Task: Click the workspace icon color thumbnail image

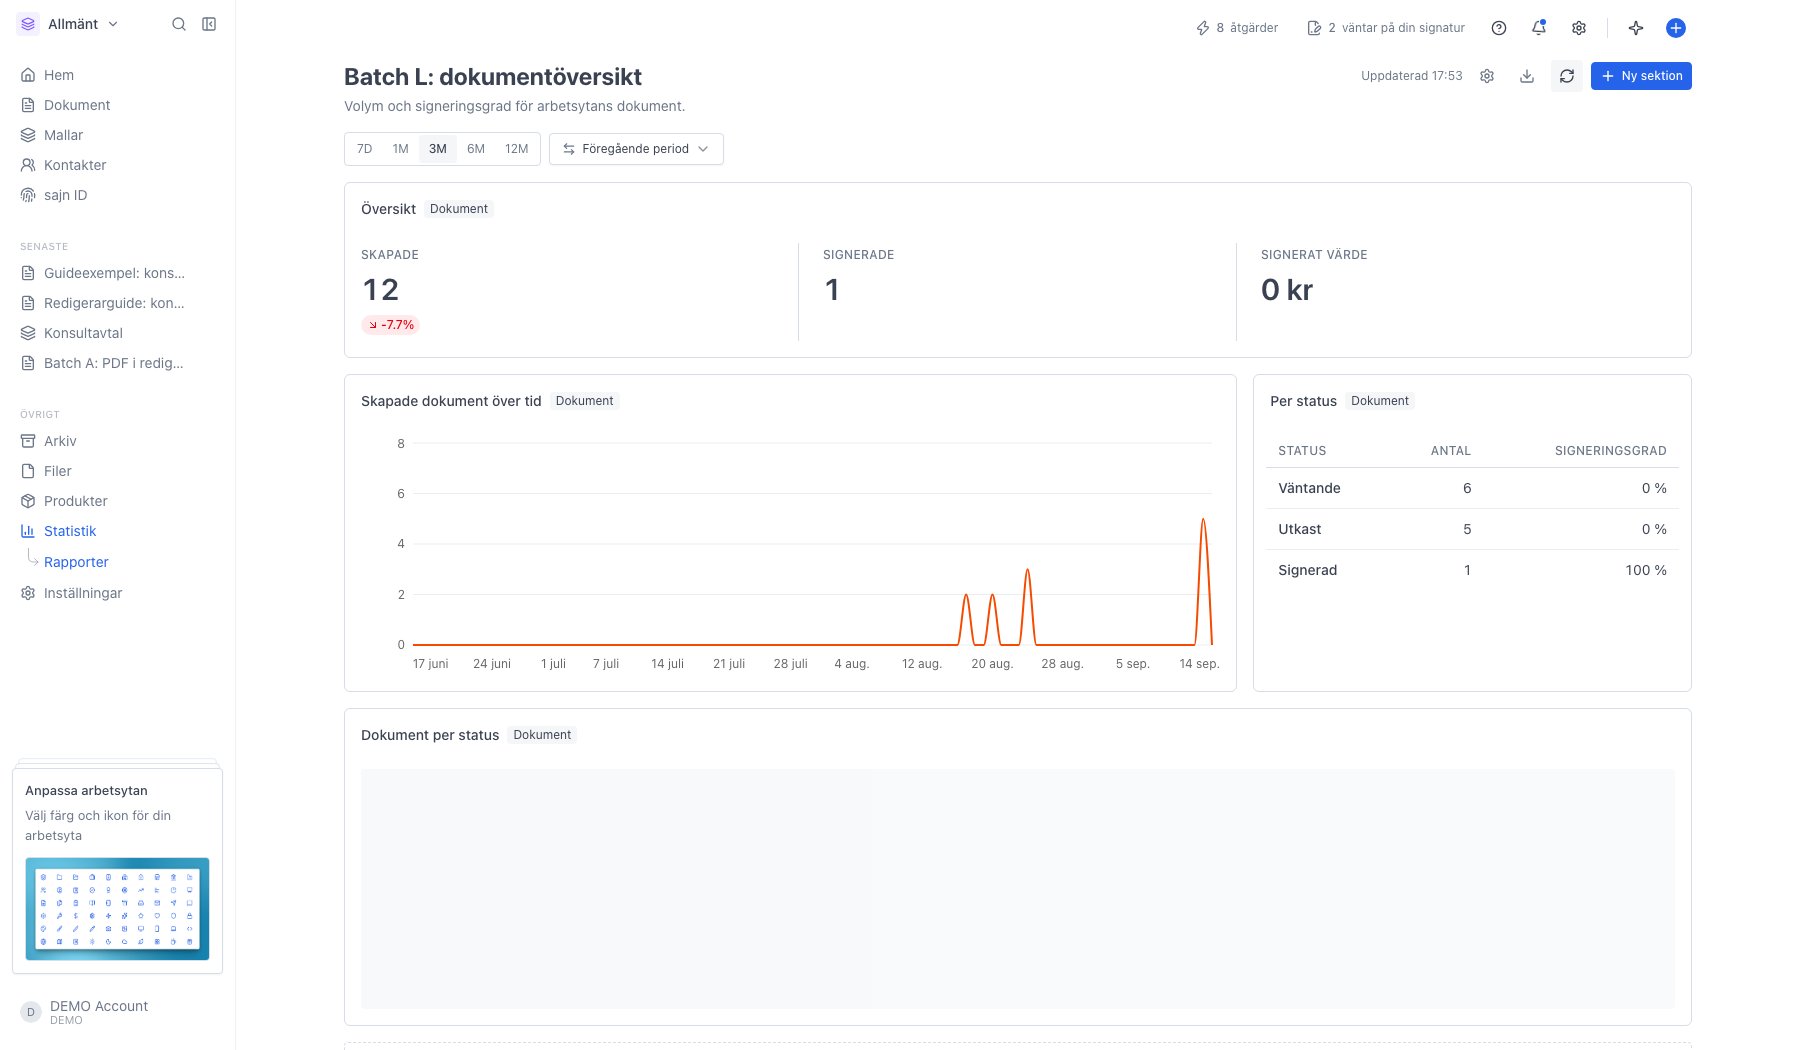Action: click(117, 909)
